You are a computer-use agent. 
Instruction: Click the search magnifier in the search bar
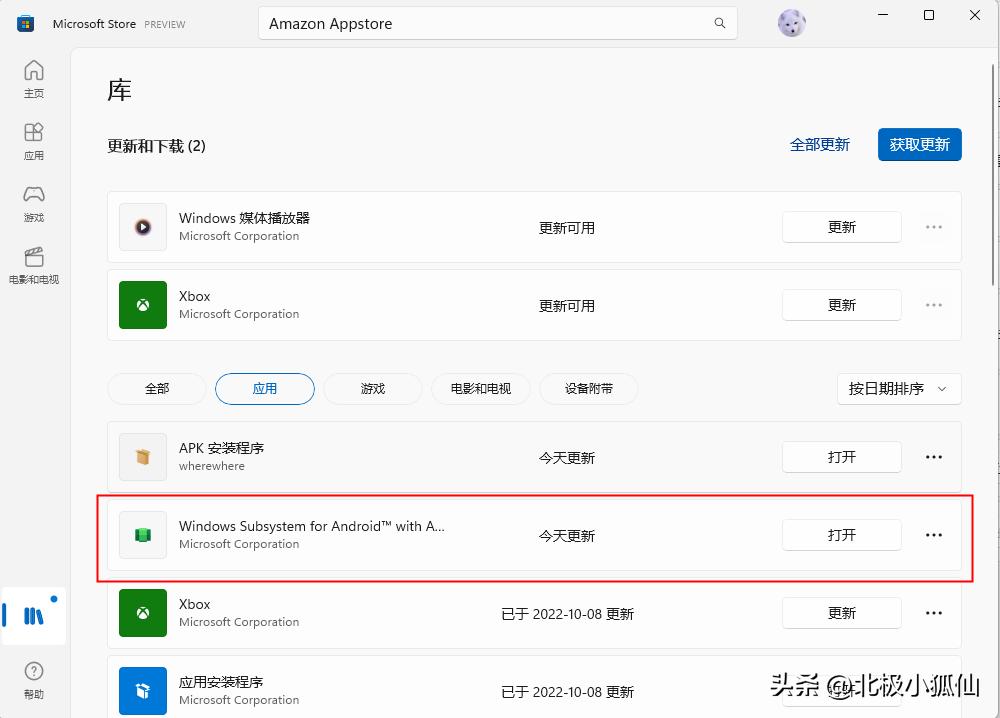[719, 22]
